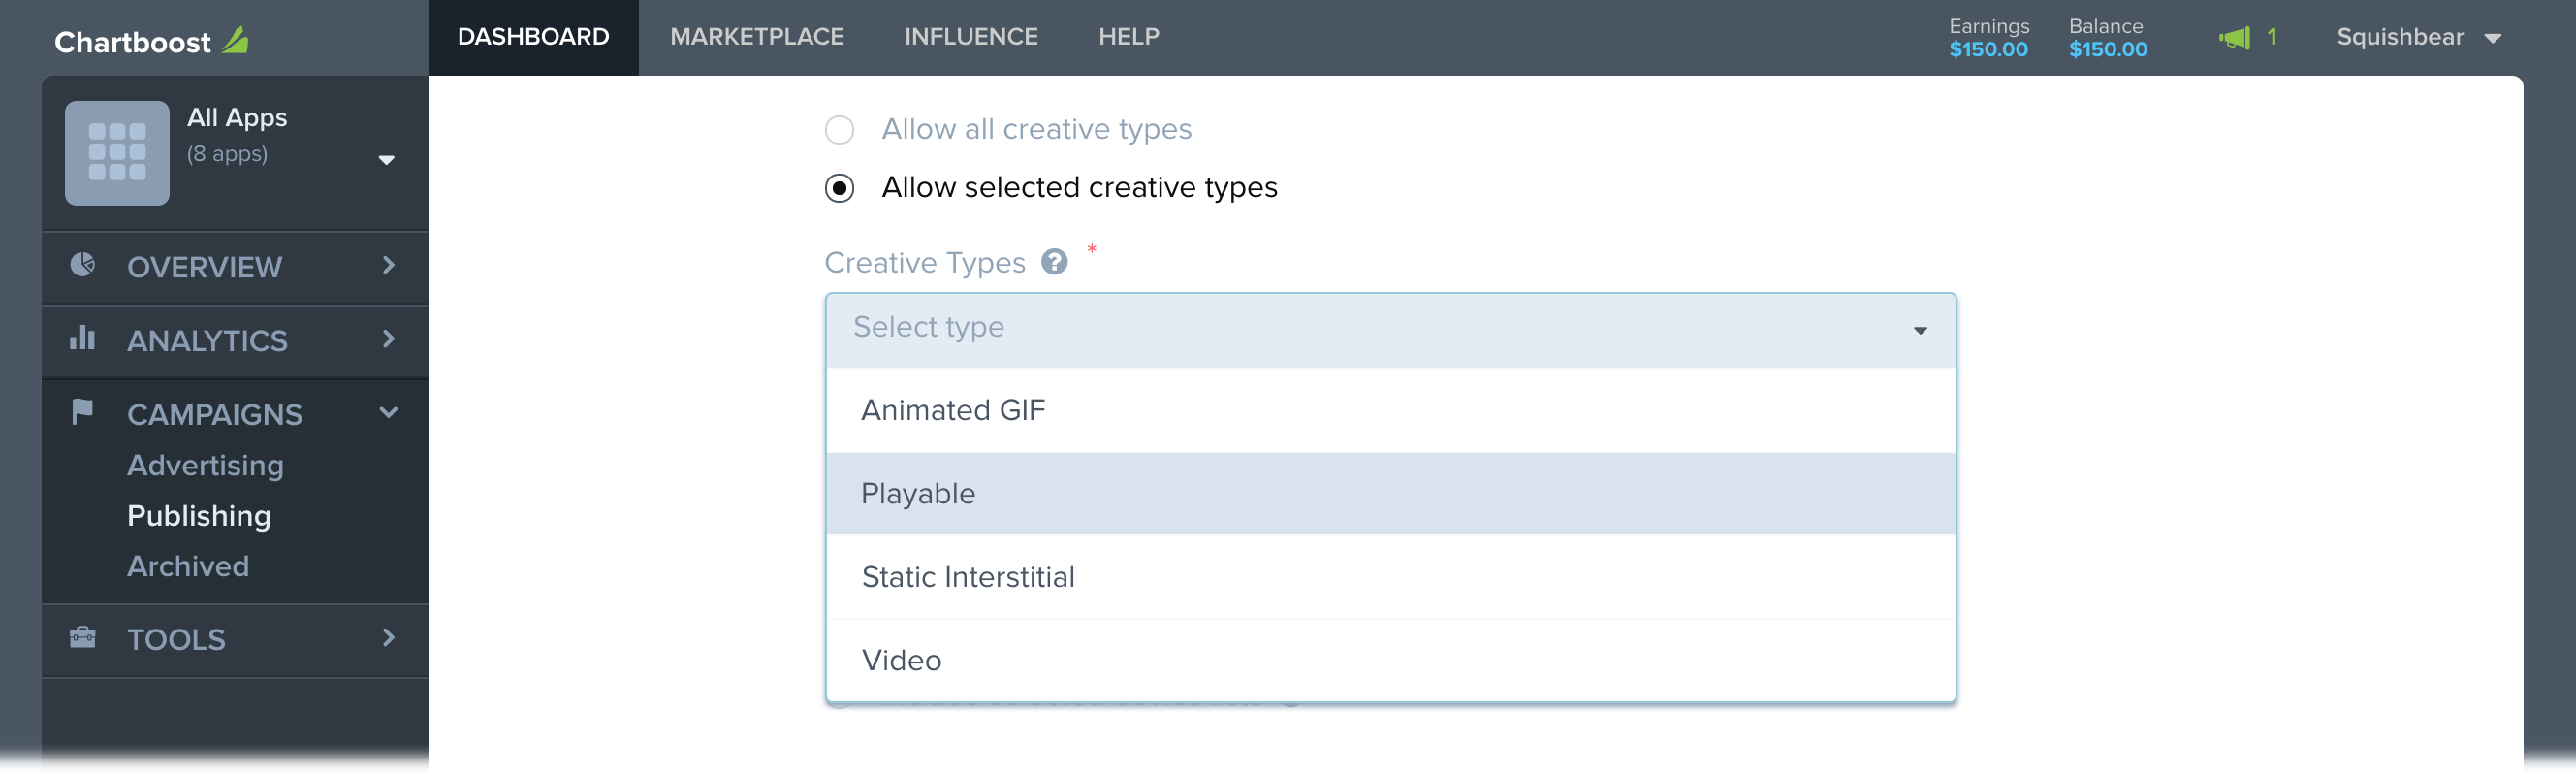Switch to the Dashboard tab
Viewport: 2576px width, 775px height.
tap(533, 37)
